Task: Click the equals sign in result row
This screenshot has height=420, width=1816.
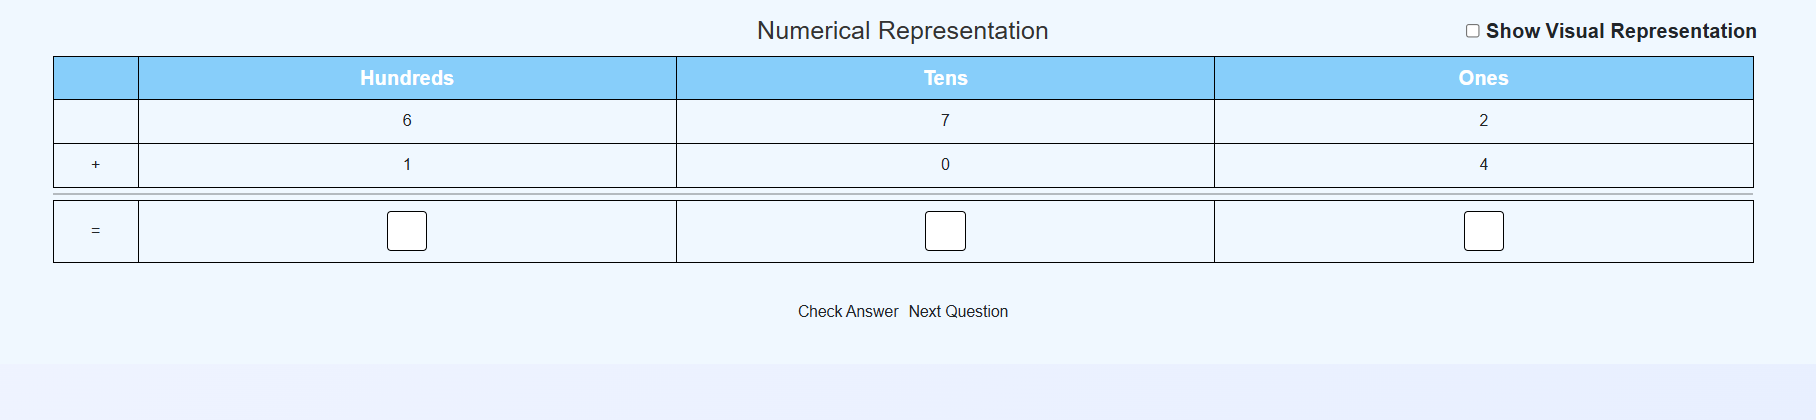Action: 96,231
